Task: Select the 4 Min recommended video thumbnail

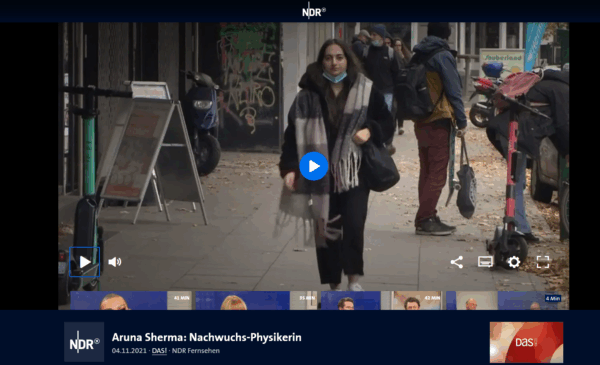Action: coord(507,300)
